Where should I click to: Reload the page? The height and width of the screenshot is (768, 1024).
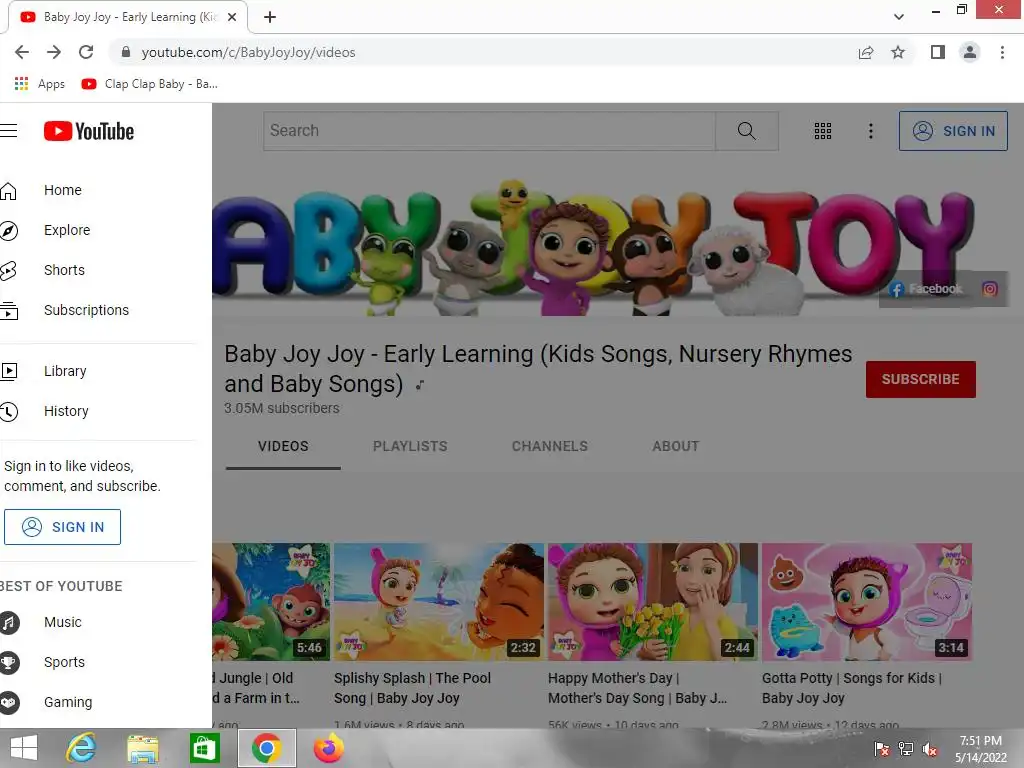click(86, 52)
